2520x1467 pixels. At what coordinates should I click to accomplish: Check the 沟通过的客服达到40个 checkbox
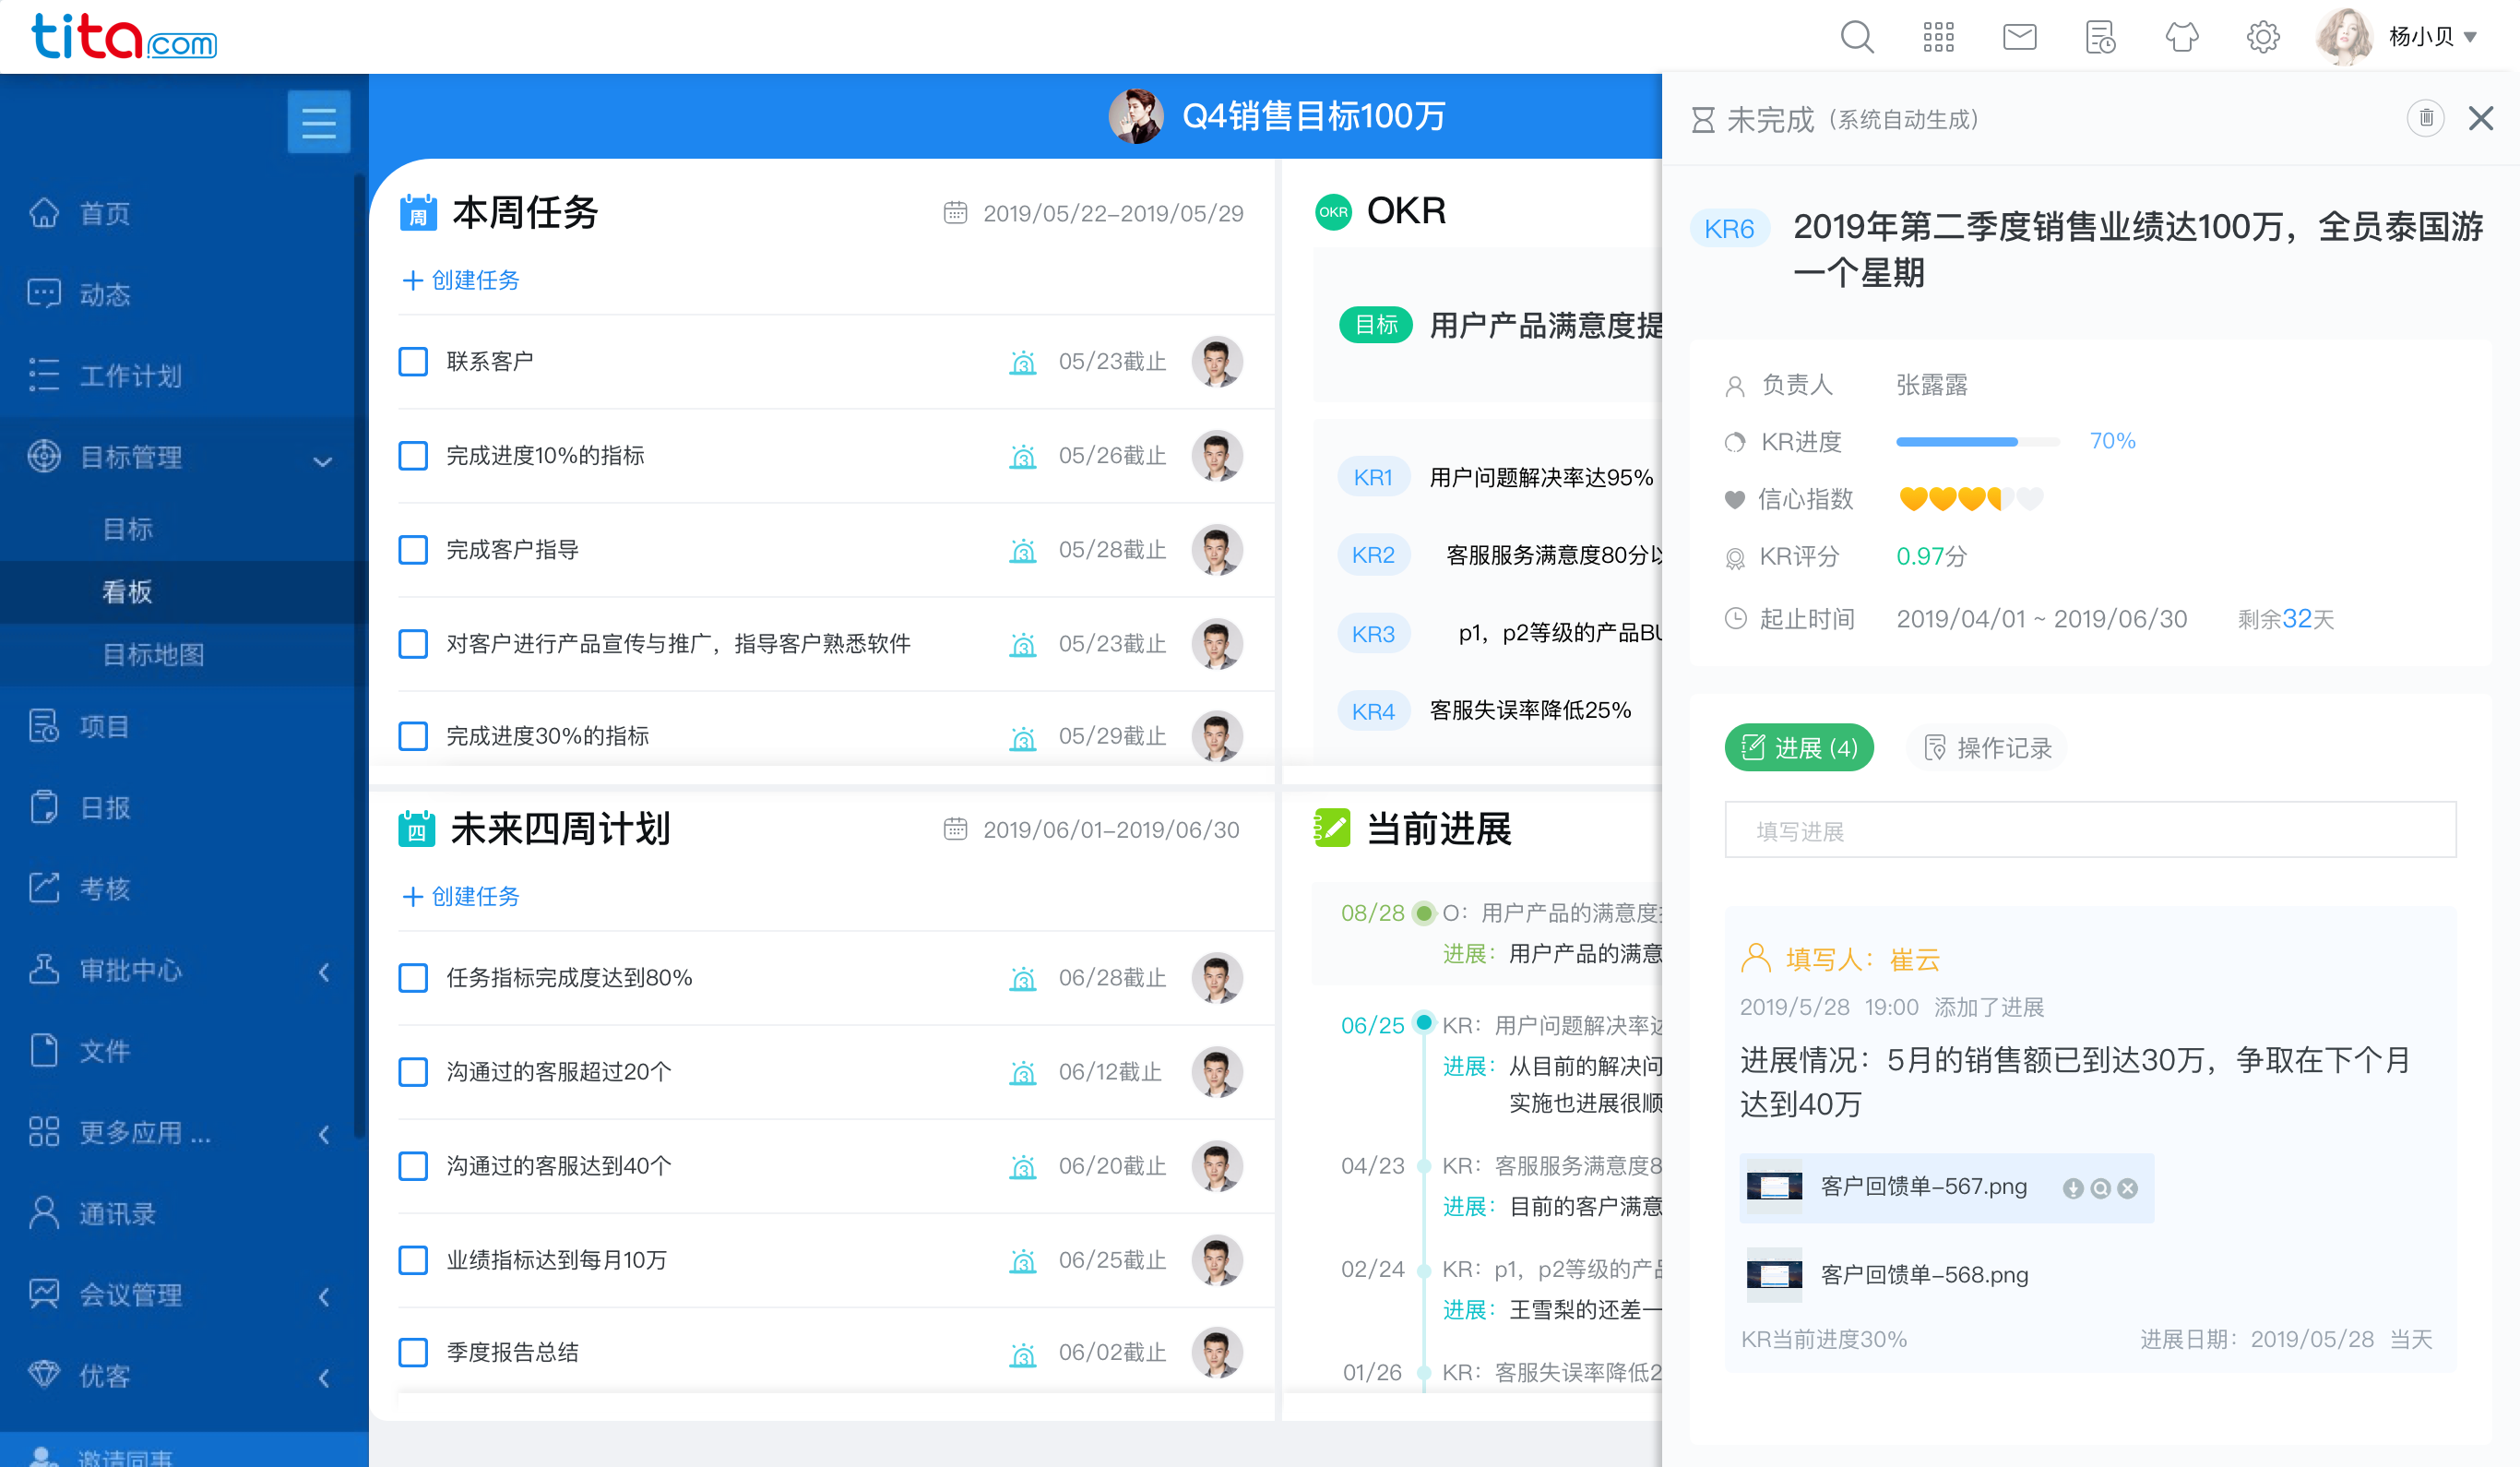[x=413, y=1166]
